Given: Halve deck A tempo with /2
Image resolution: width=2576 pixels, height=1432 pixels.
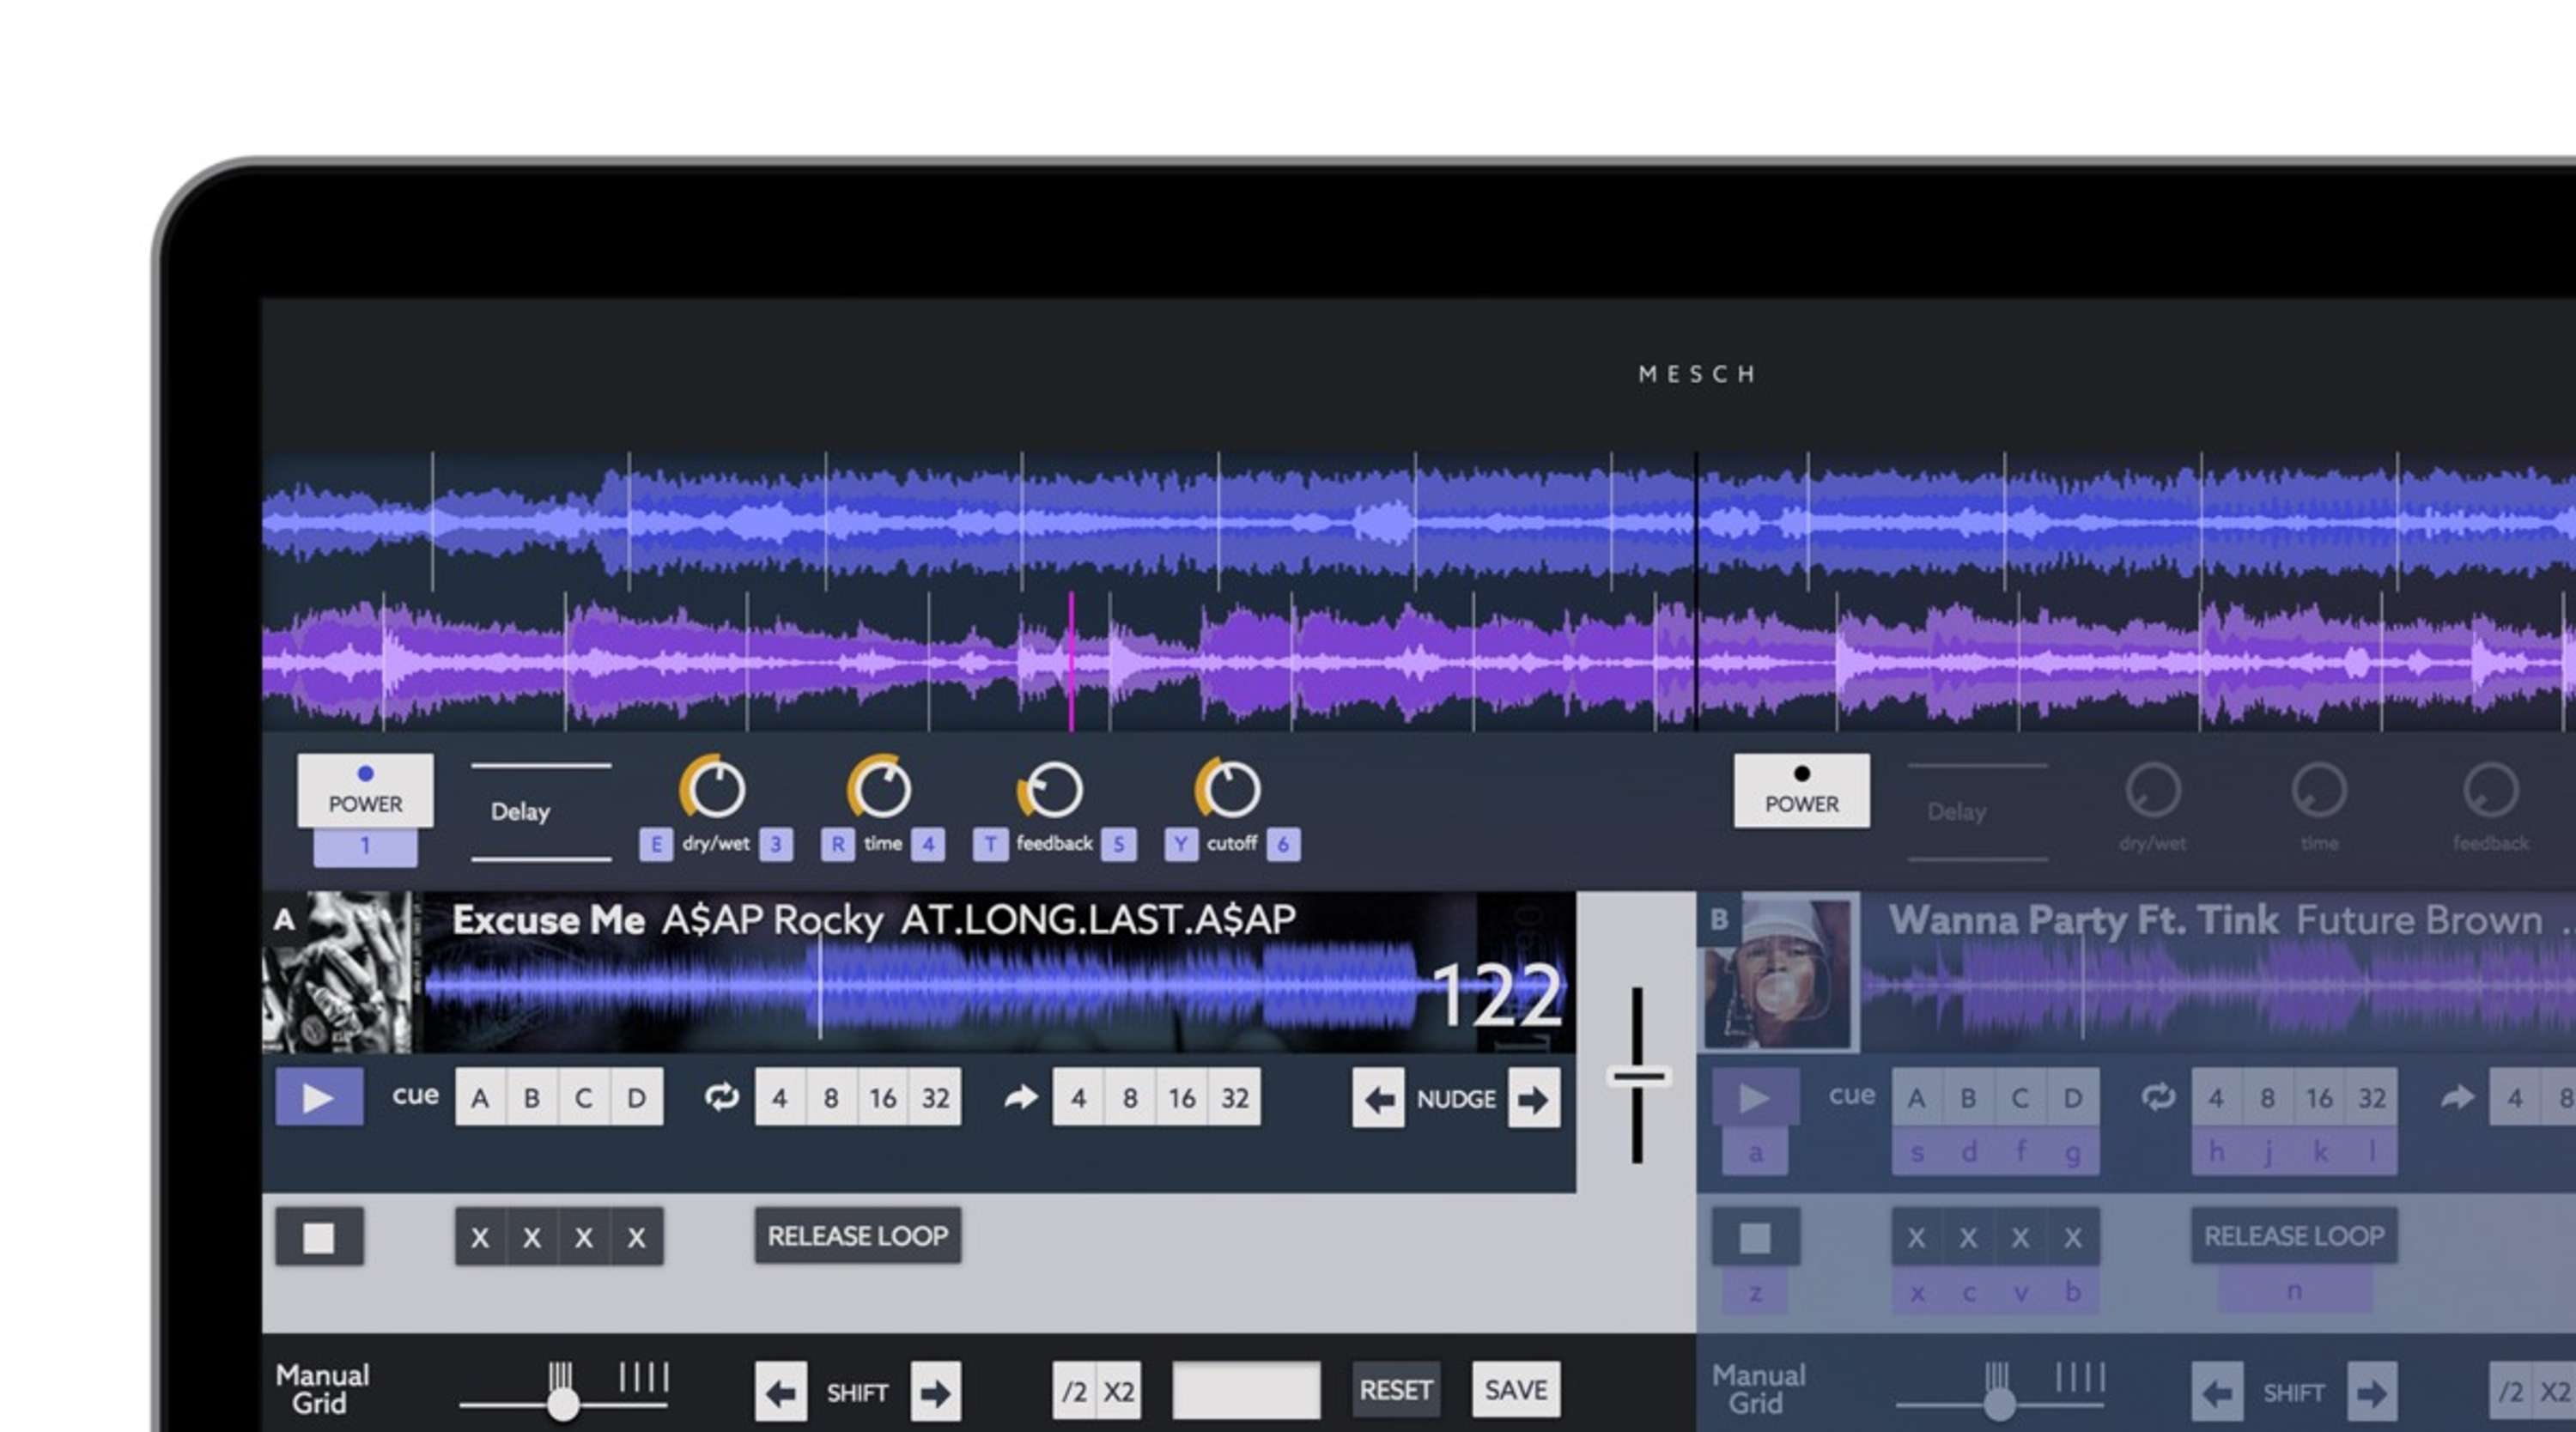Looking at the screenshot, I should [1075, 1391].
